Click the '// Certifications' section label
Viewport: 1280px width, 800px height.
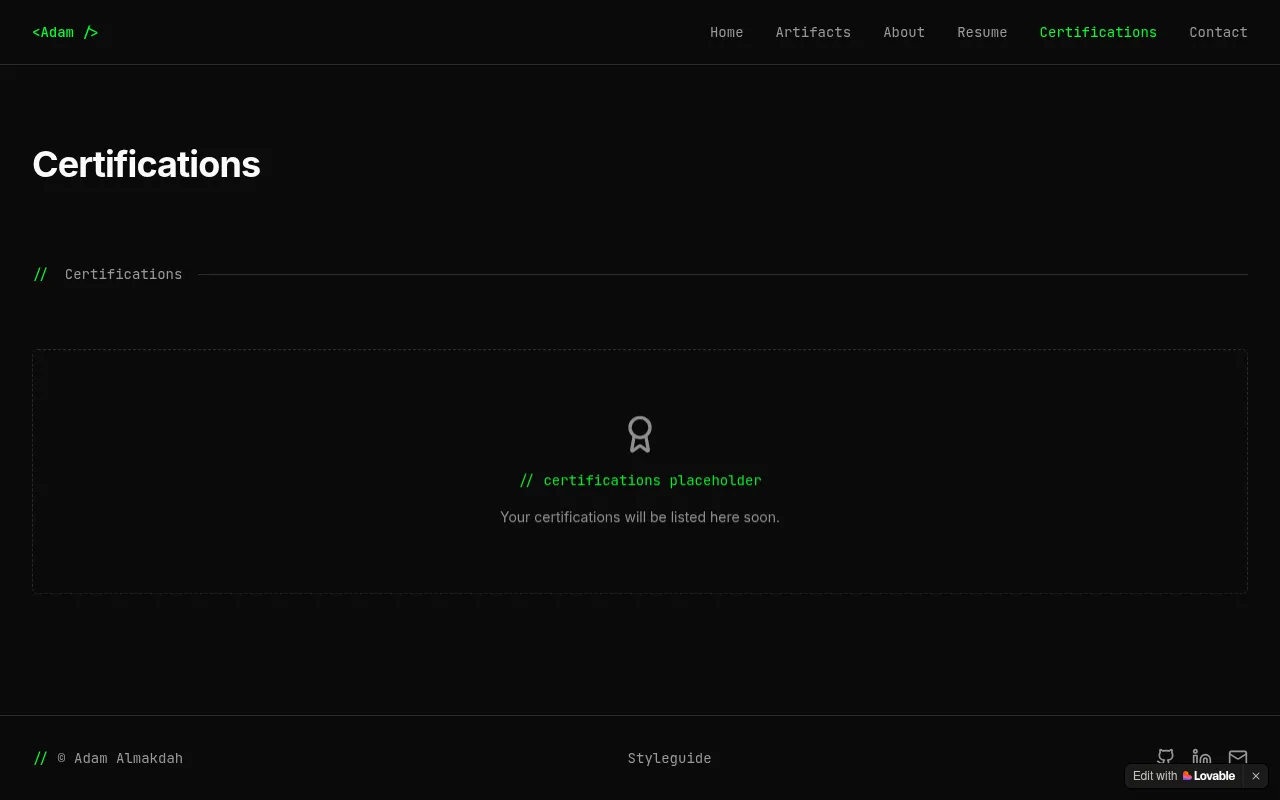point(108,274)
